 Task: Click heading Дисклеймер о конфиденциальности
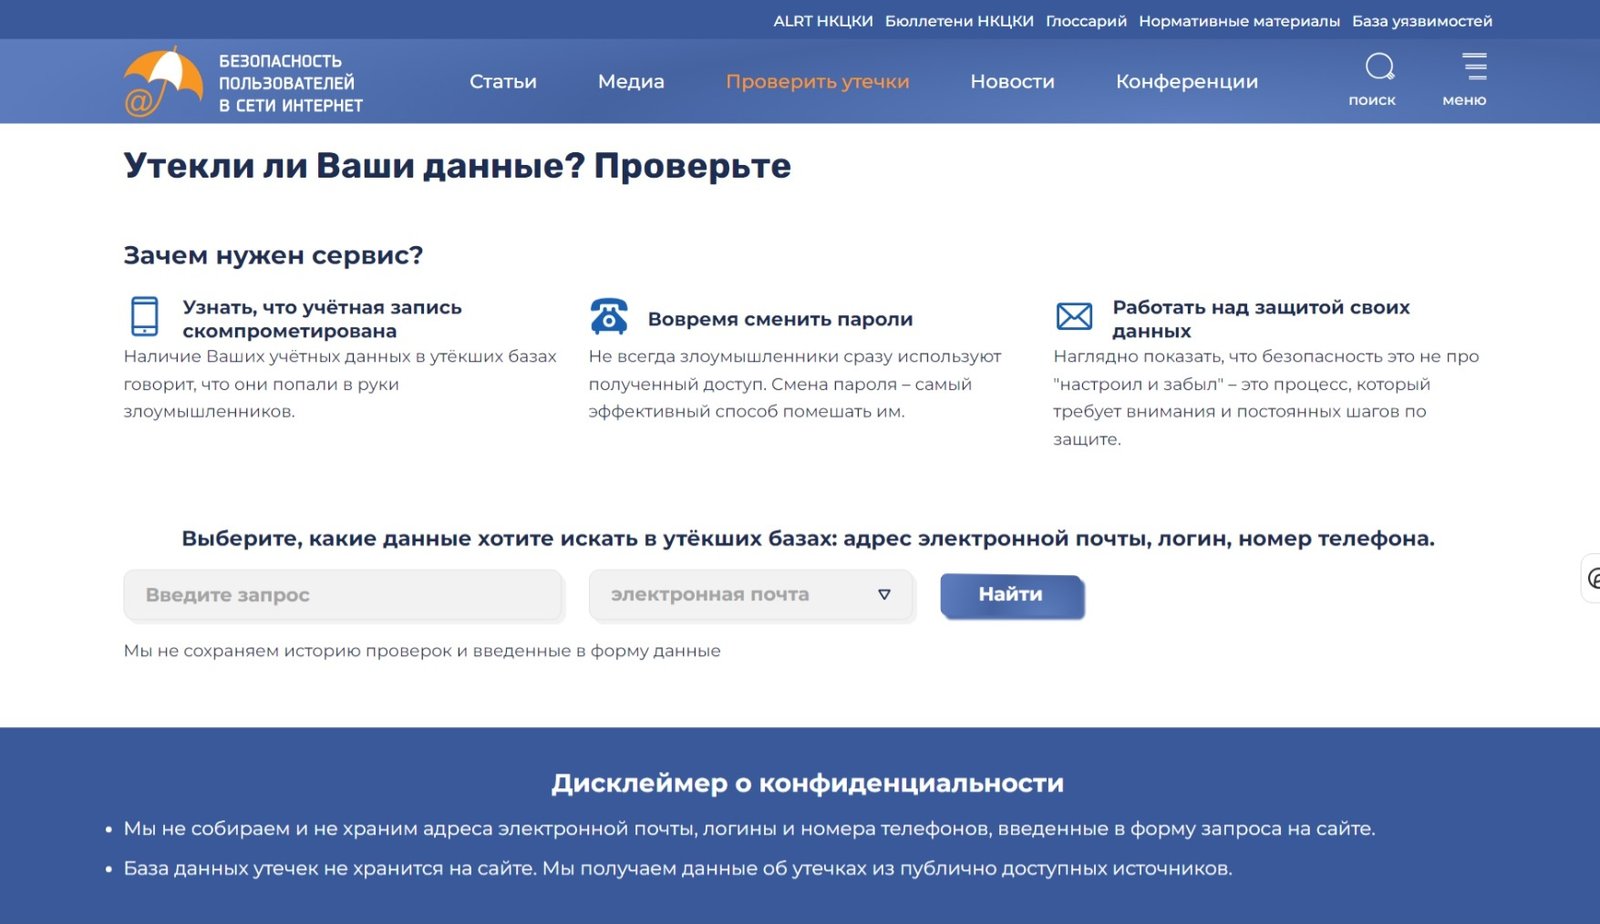(x=807, y=783)
